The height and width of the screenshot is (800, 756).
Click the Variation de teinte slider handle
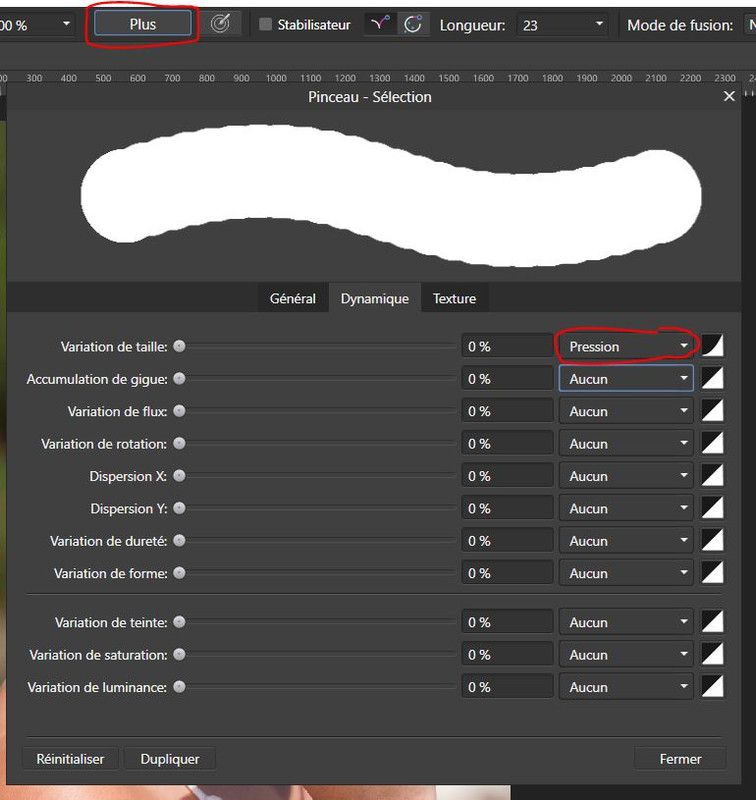coord(179,622)
